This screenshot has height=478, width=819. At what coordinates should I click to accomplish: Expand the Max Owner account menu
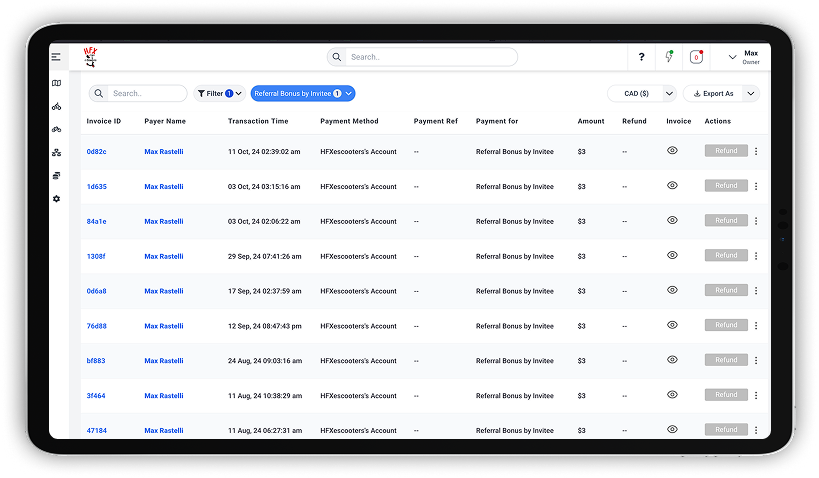[732, 57]
